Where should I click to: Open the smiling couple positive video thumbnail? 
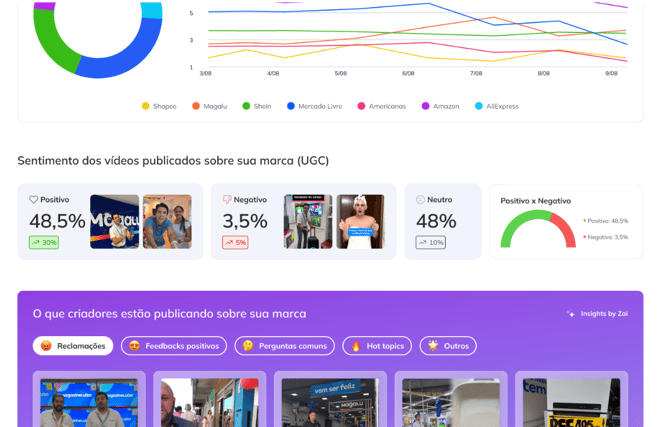[167, 221]
